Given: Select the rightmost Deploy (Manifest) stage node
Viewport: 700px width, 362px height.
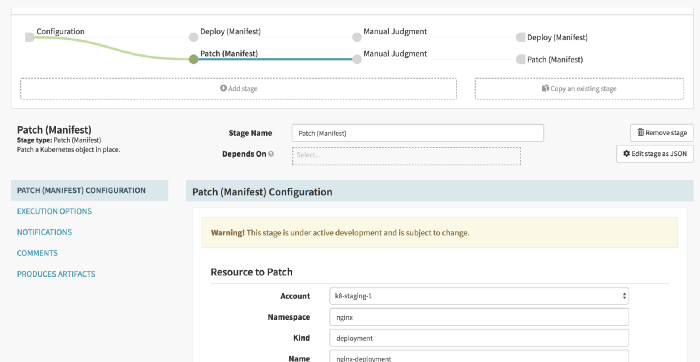Looking at the screenshot, I should [521, 37].
